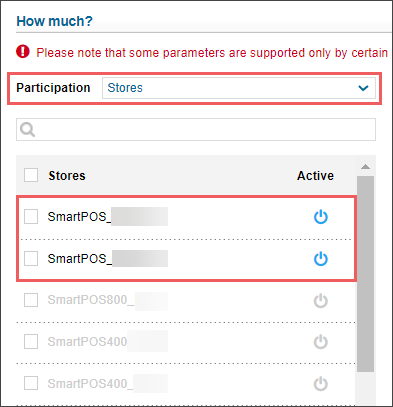This screenshot has width=393, height=407.
Task: Check the SmartPOS800_ store checkbox
Action: tap(31, 300)
